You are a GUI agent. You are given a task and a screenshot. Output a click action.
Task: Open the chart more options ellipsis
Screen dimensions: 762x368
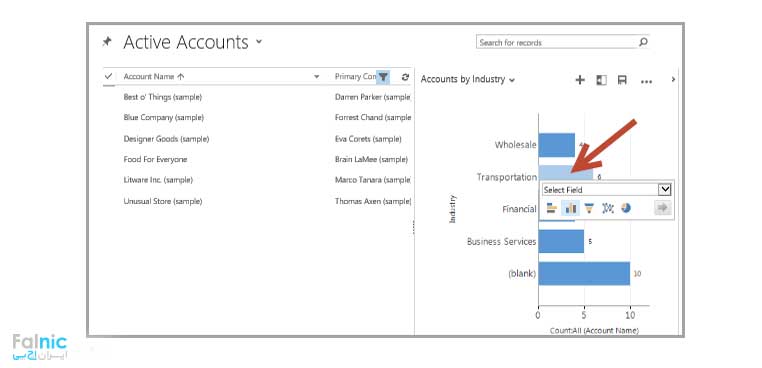[x=646, y=82]
